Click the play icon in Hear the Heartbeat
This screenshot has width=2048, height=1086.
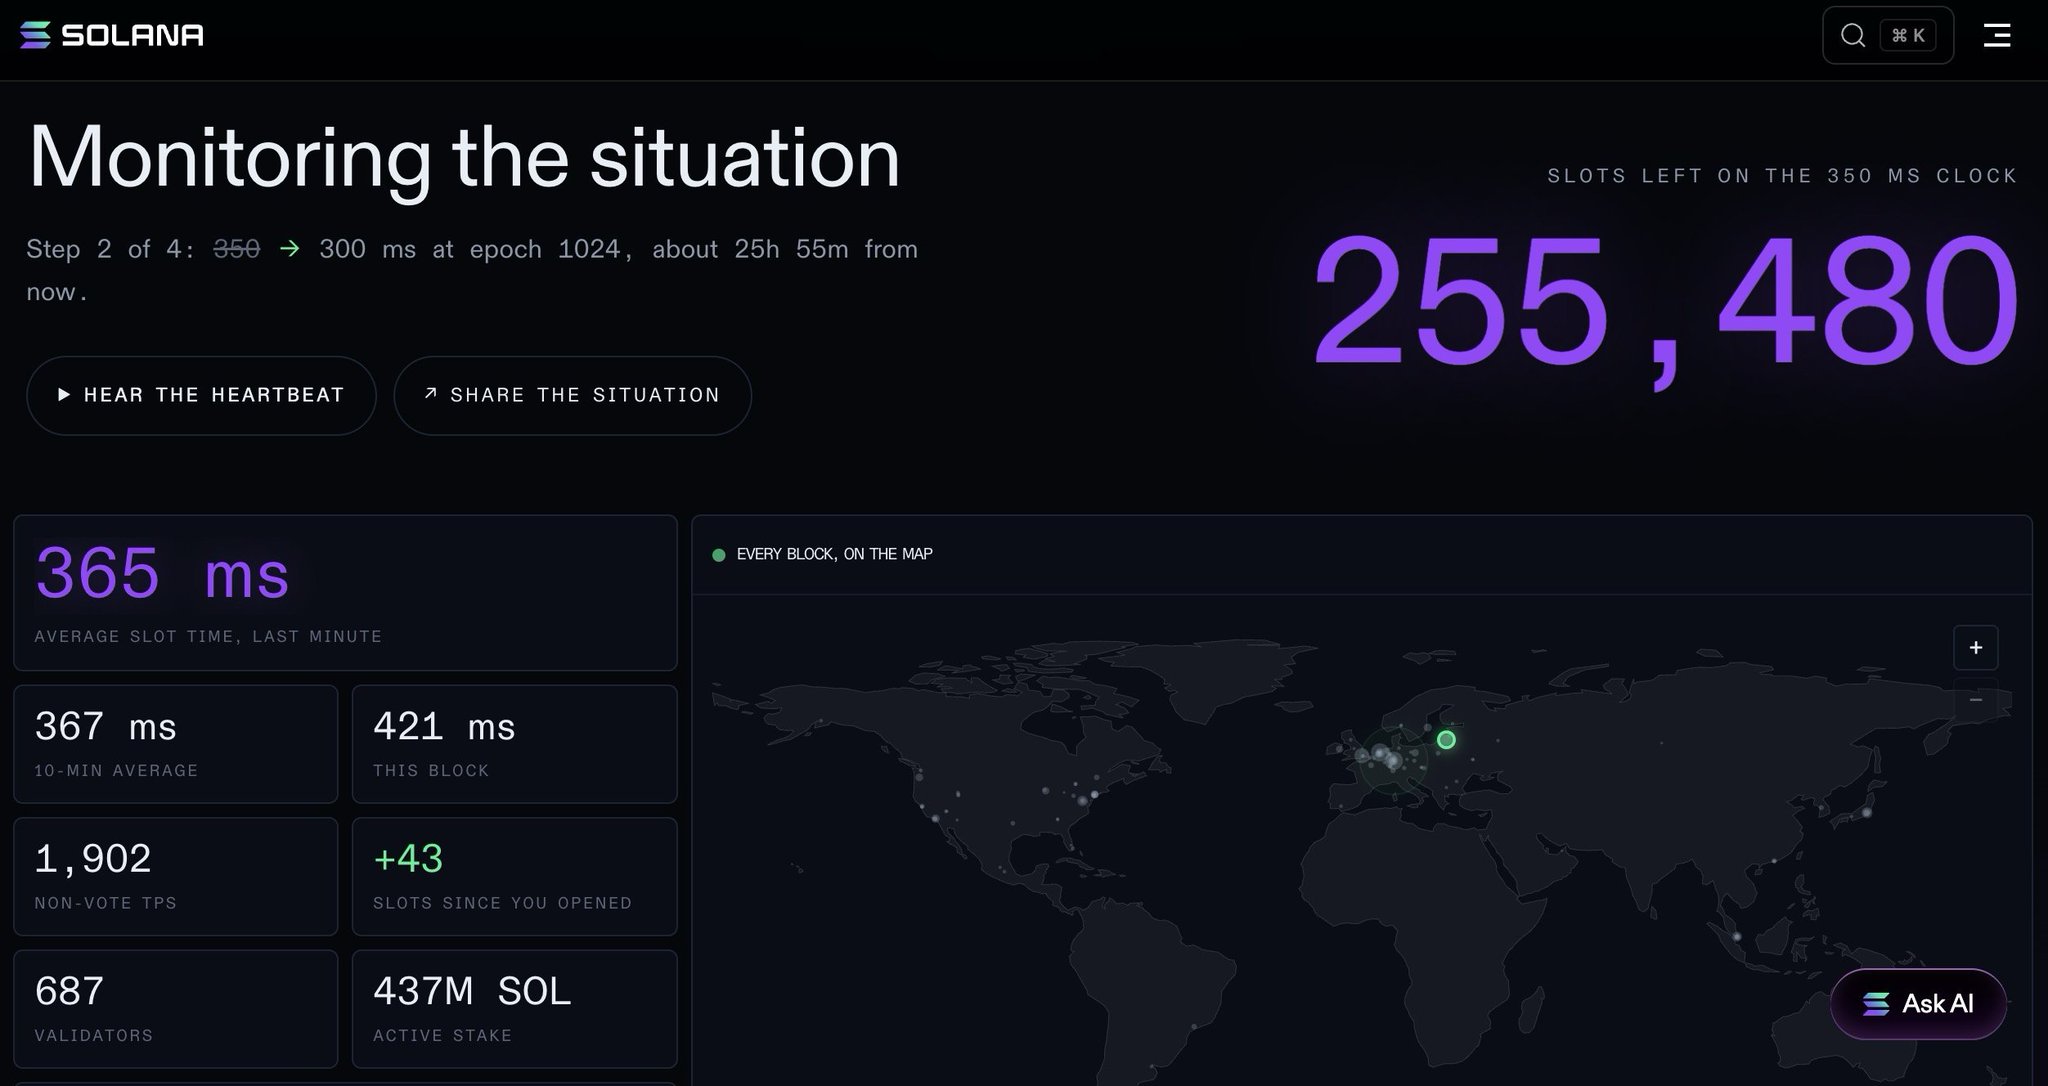tap(64, 395)
